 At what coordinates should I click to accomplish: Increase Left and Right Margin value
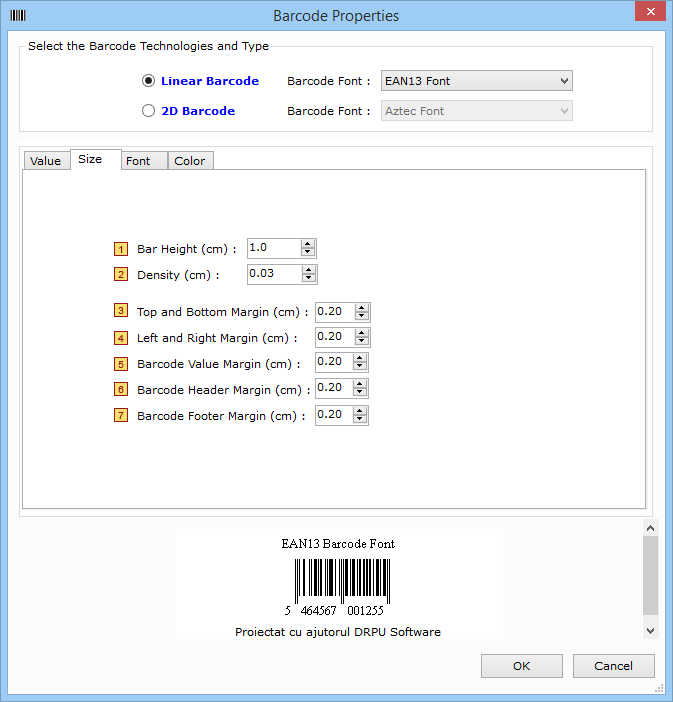pos(362,333)
